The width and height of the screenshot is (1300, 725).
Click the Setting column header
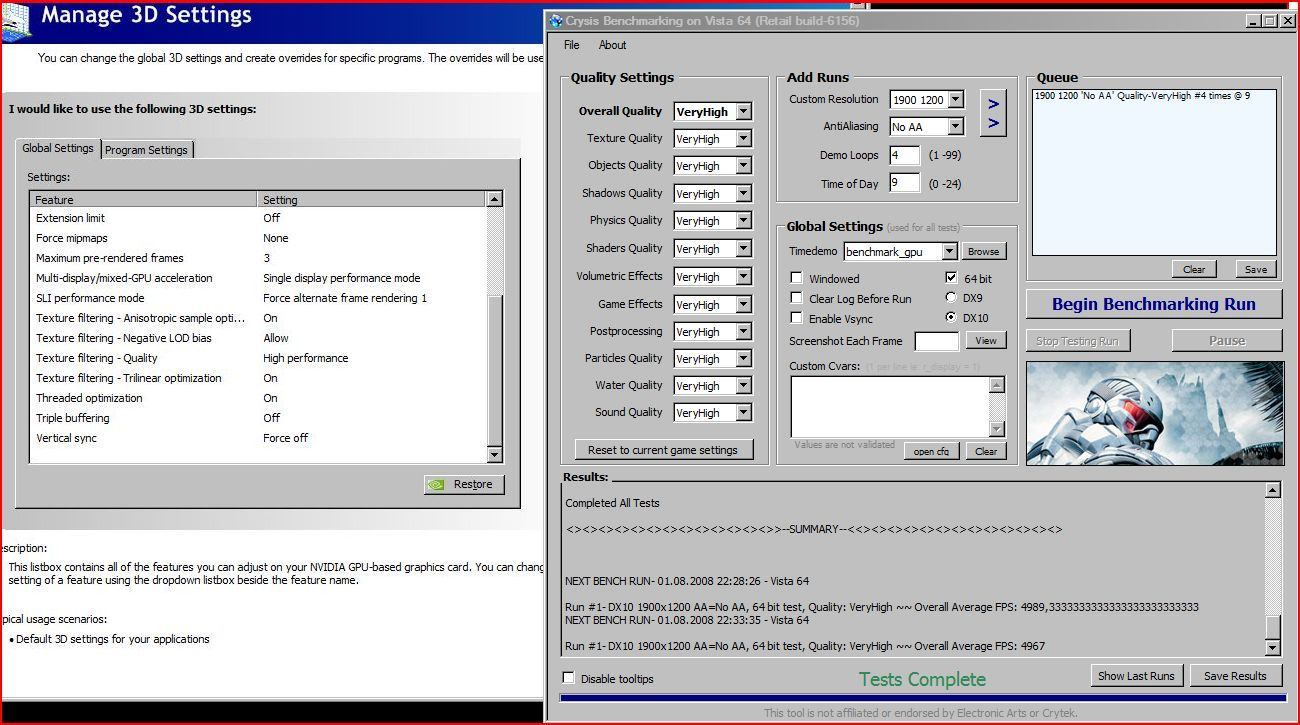[x=372, y=199]
